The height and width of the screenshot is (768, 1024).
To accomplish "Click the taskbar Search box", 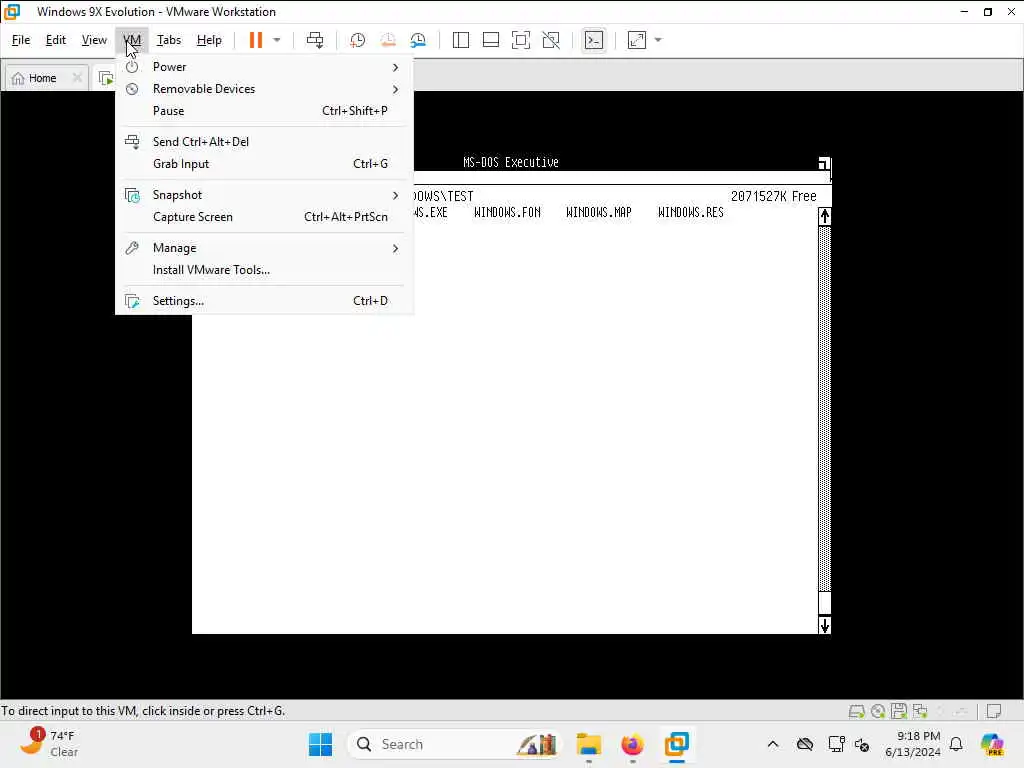I will 455,744.
